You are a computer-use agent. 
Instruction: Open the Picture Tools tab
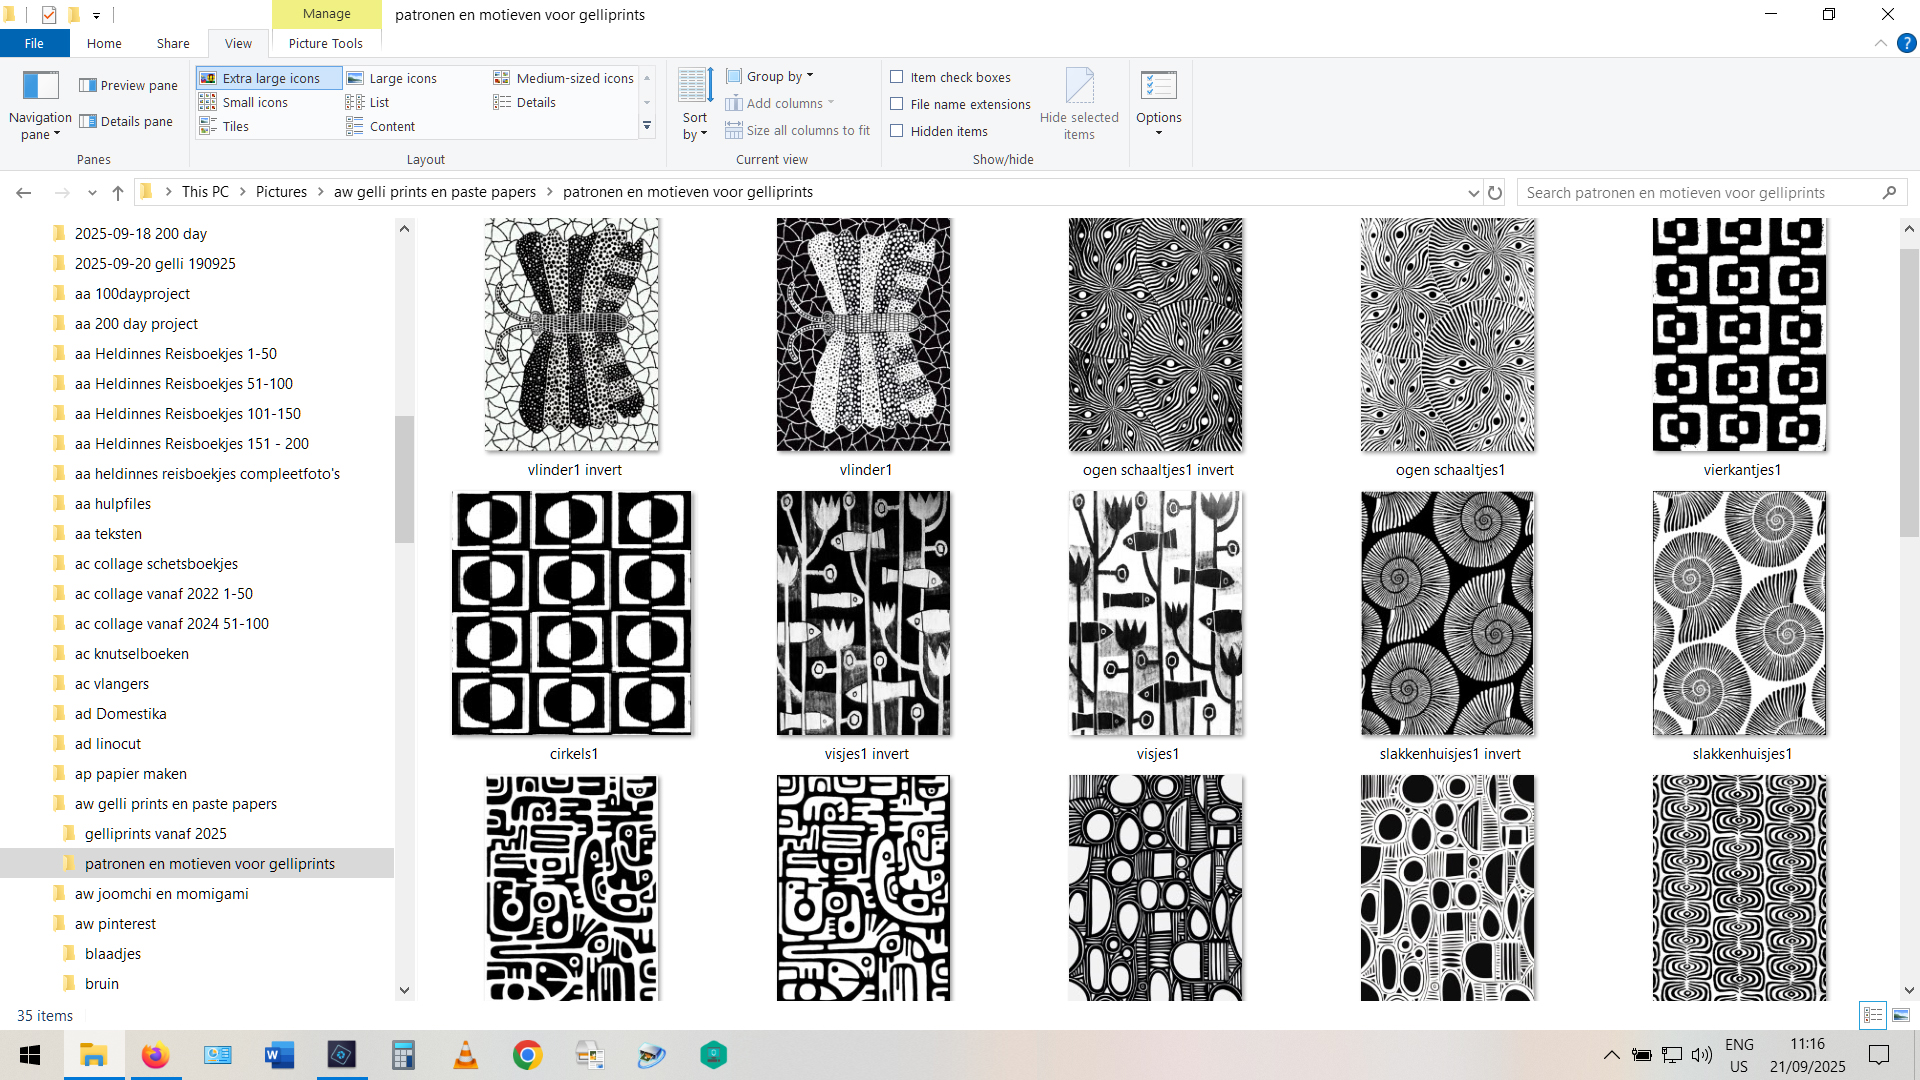point(325,44)
